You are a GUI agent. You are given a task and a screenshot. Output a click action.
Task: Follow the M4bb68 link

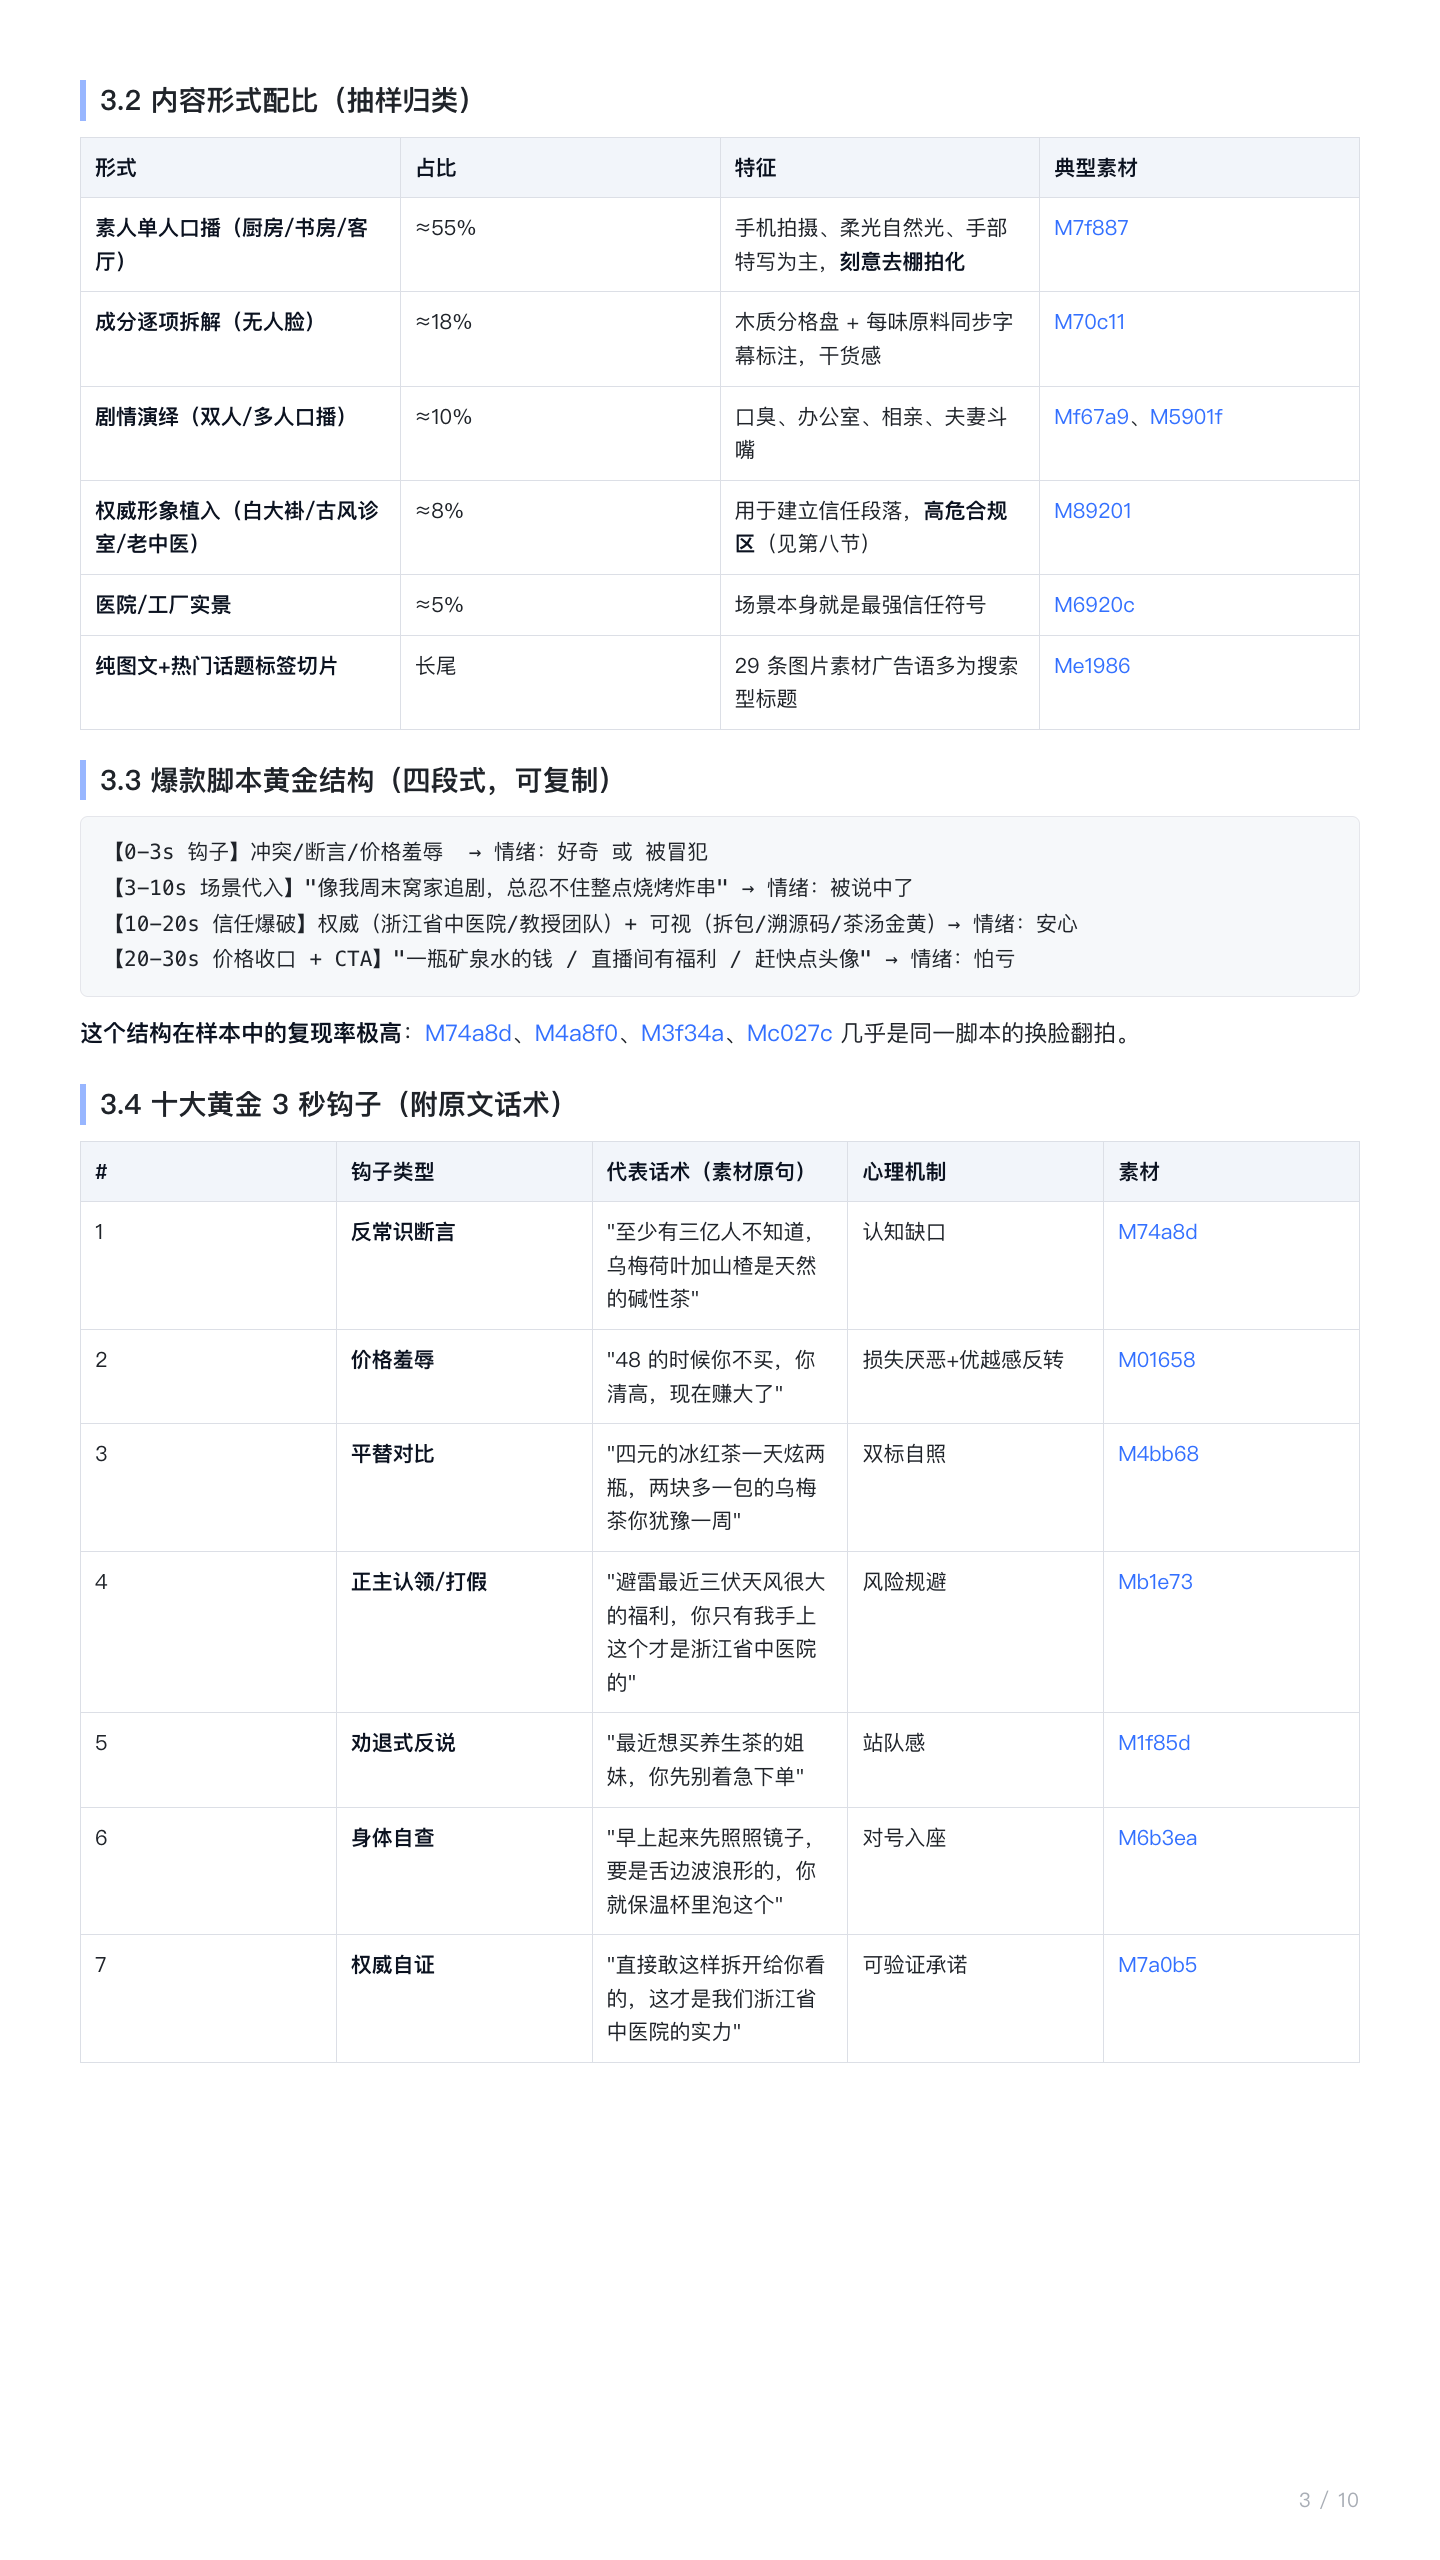(x=1158, y=1454)
